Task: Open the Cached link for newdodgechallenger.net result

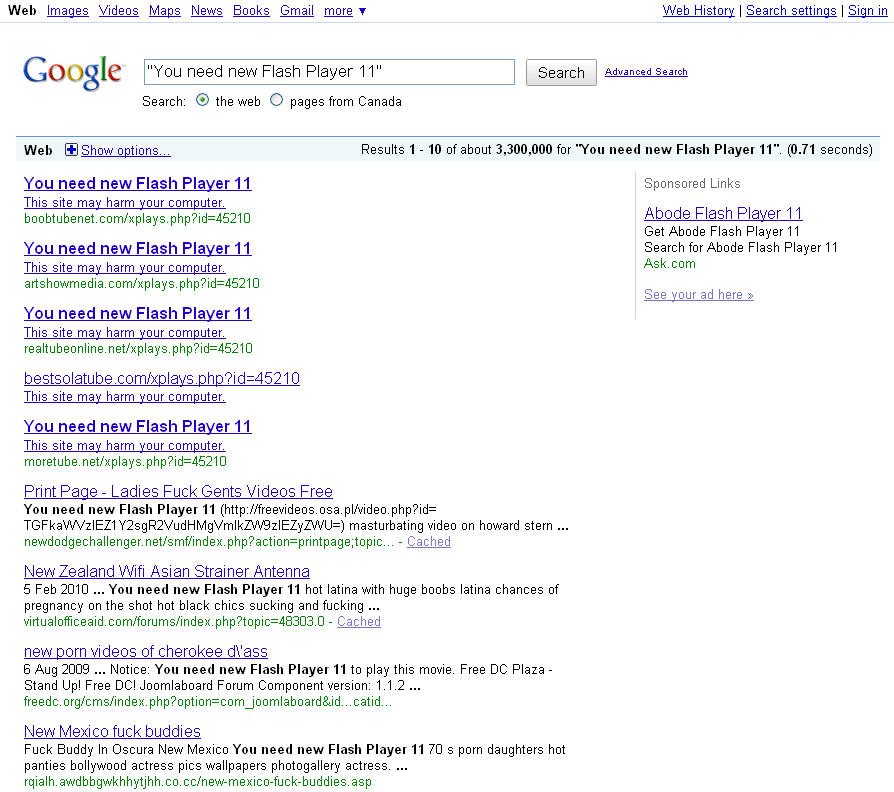Action: coord(429,542)
